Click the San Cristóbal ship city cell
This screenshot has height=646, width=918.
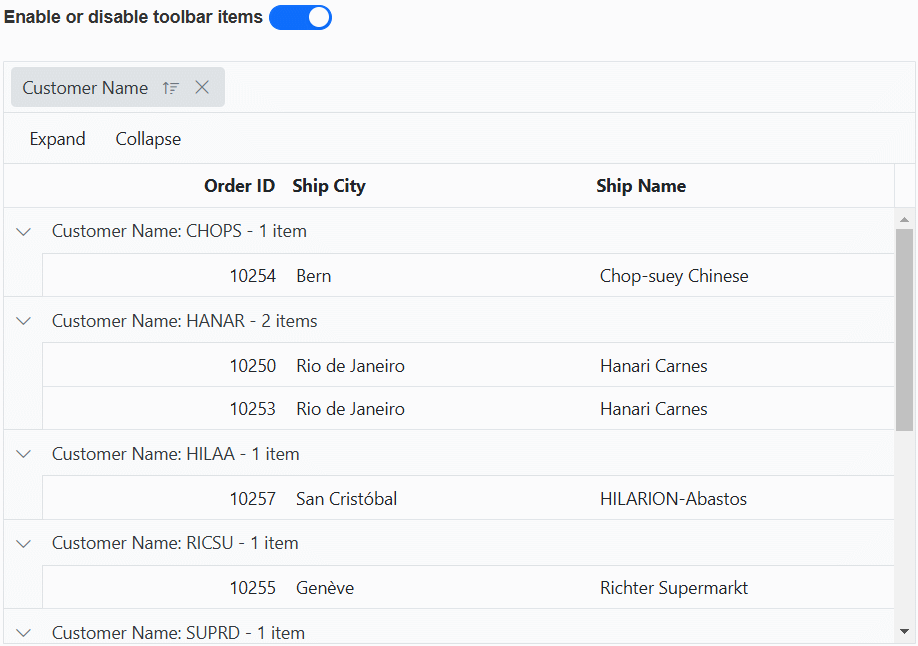pyautogui.click(x=346, y=499)
